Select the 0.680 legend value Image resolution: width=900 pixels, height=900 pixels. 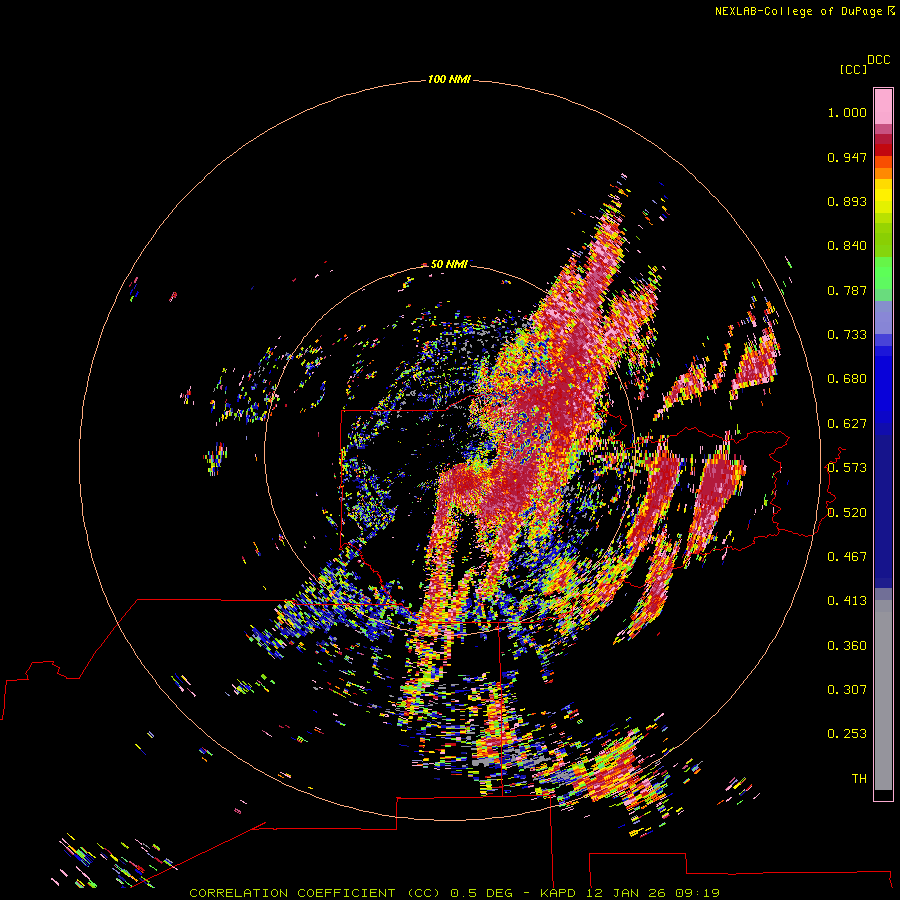(847, 379)
